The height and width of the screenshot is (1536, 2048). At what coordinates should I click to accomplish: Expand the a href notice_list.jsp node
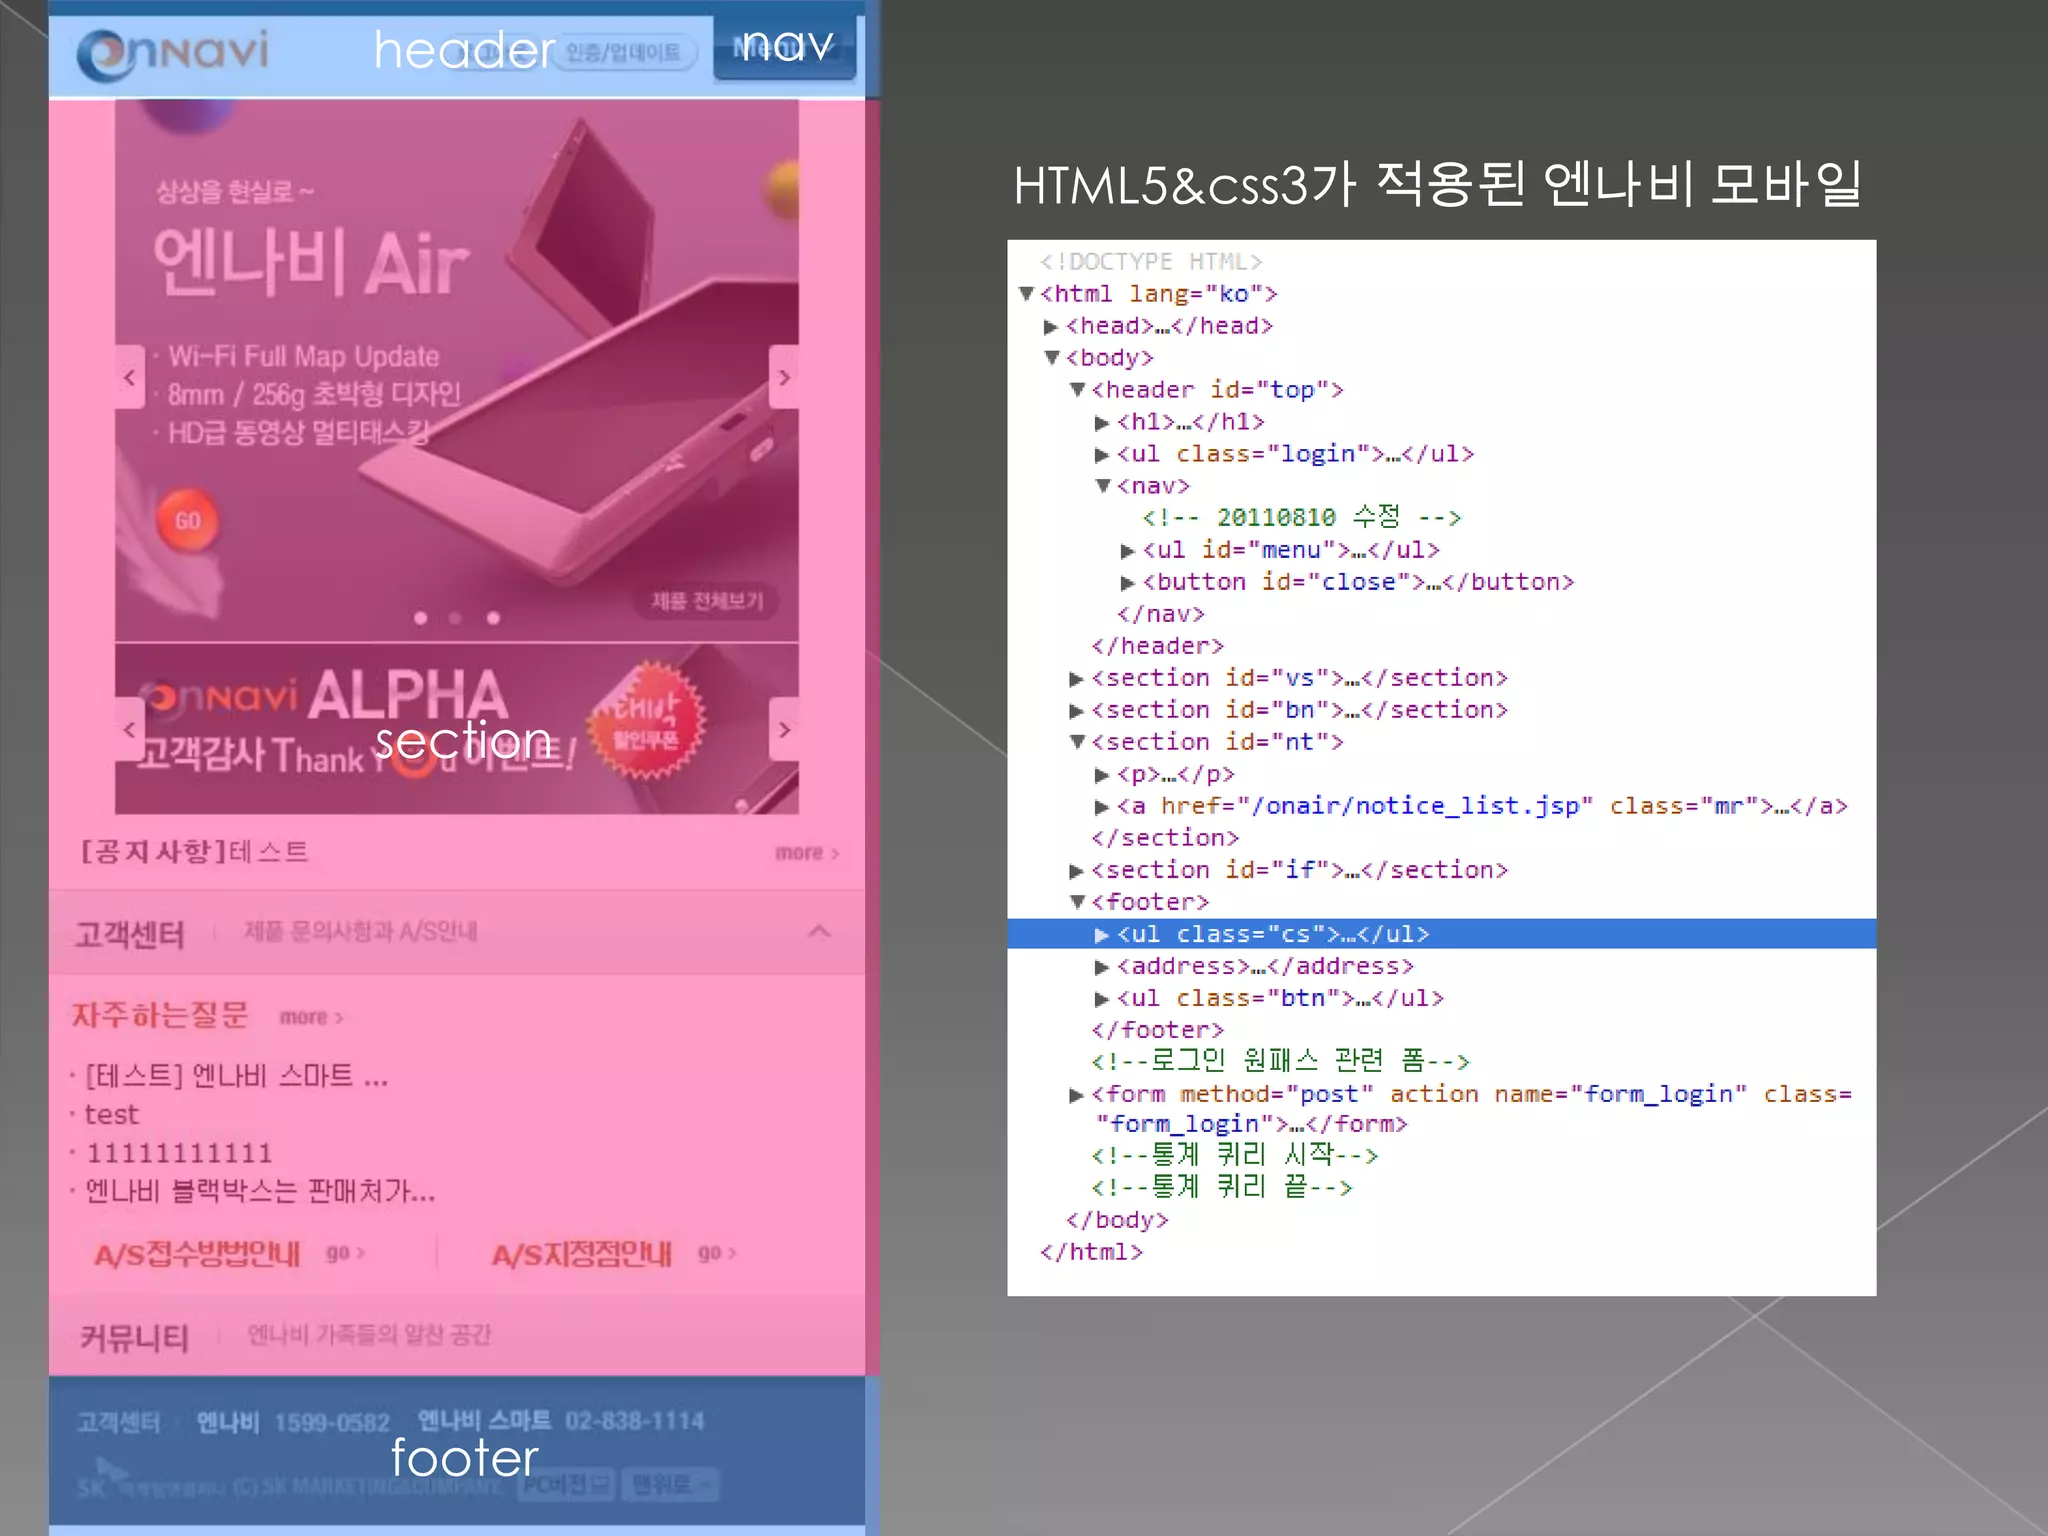[x=1102, y=807]
